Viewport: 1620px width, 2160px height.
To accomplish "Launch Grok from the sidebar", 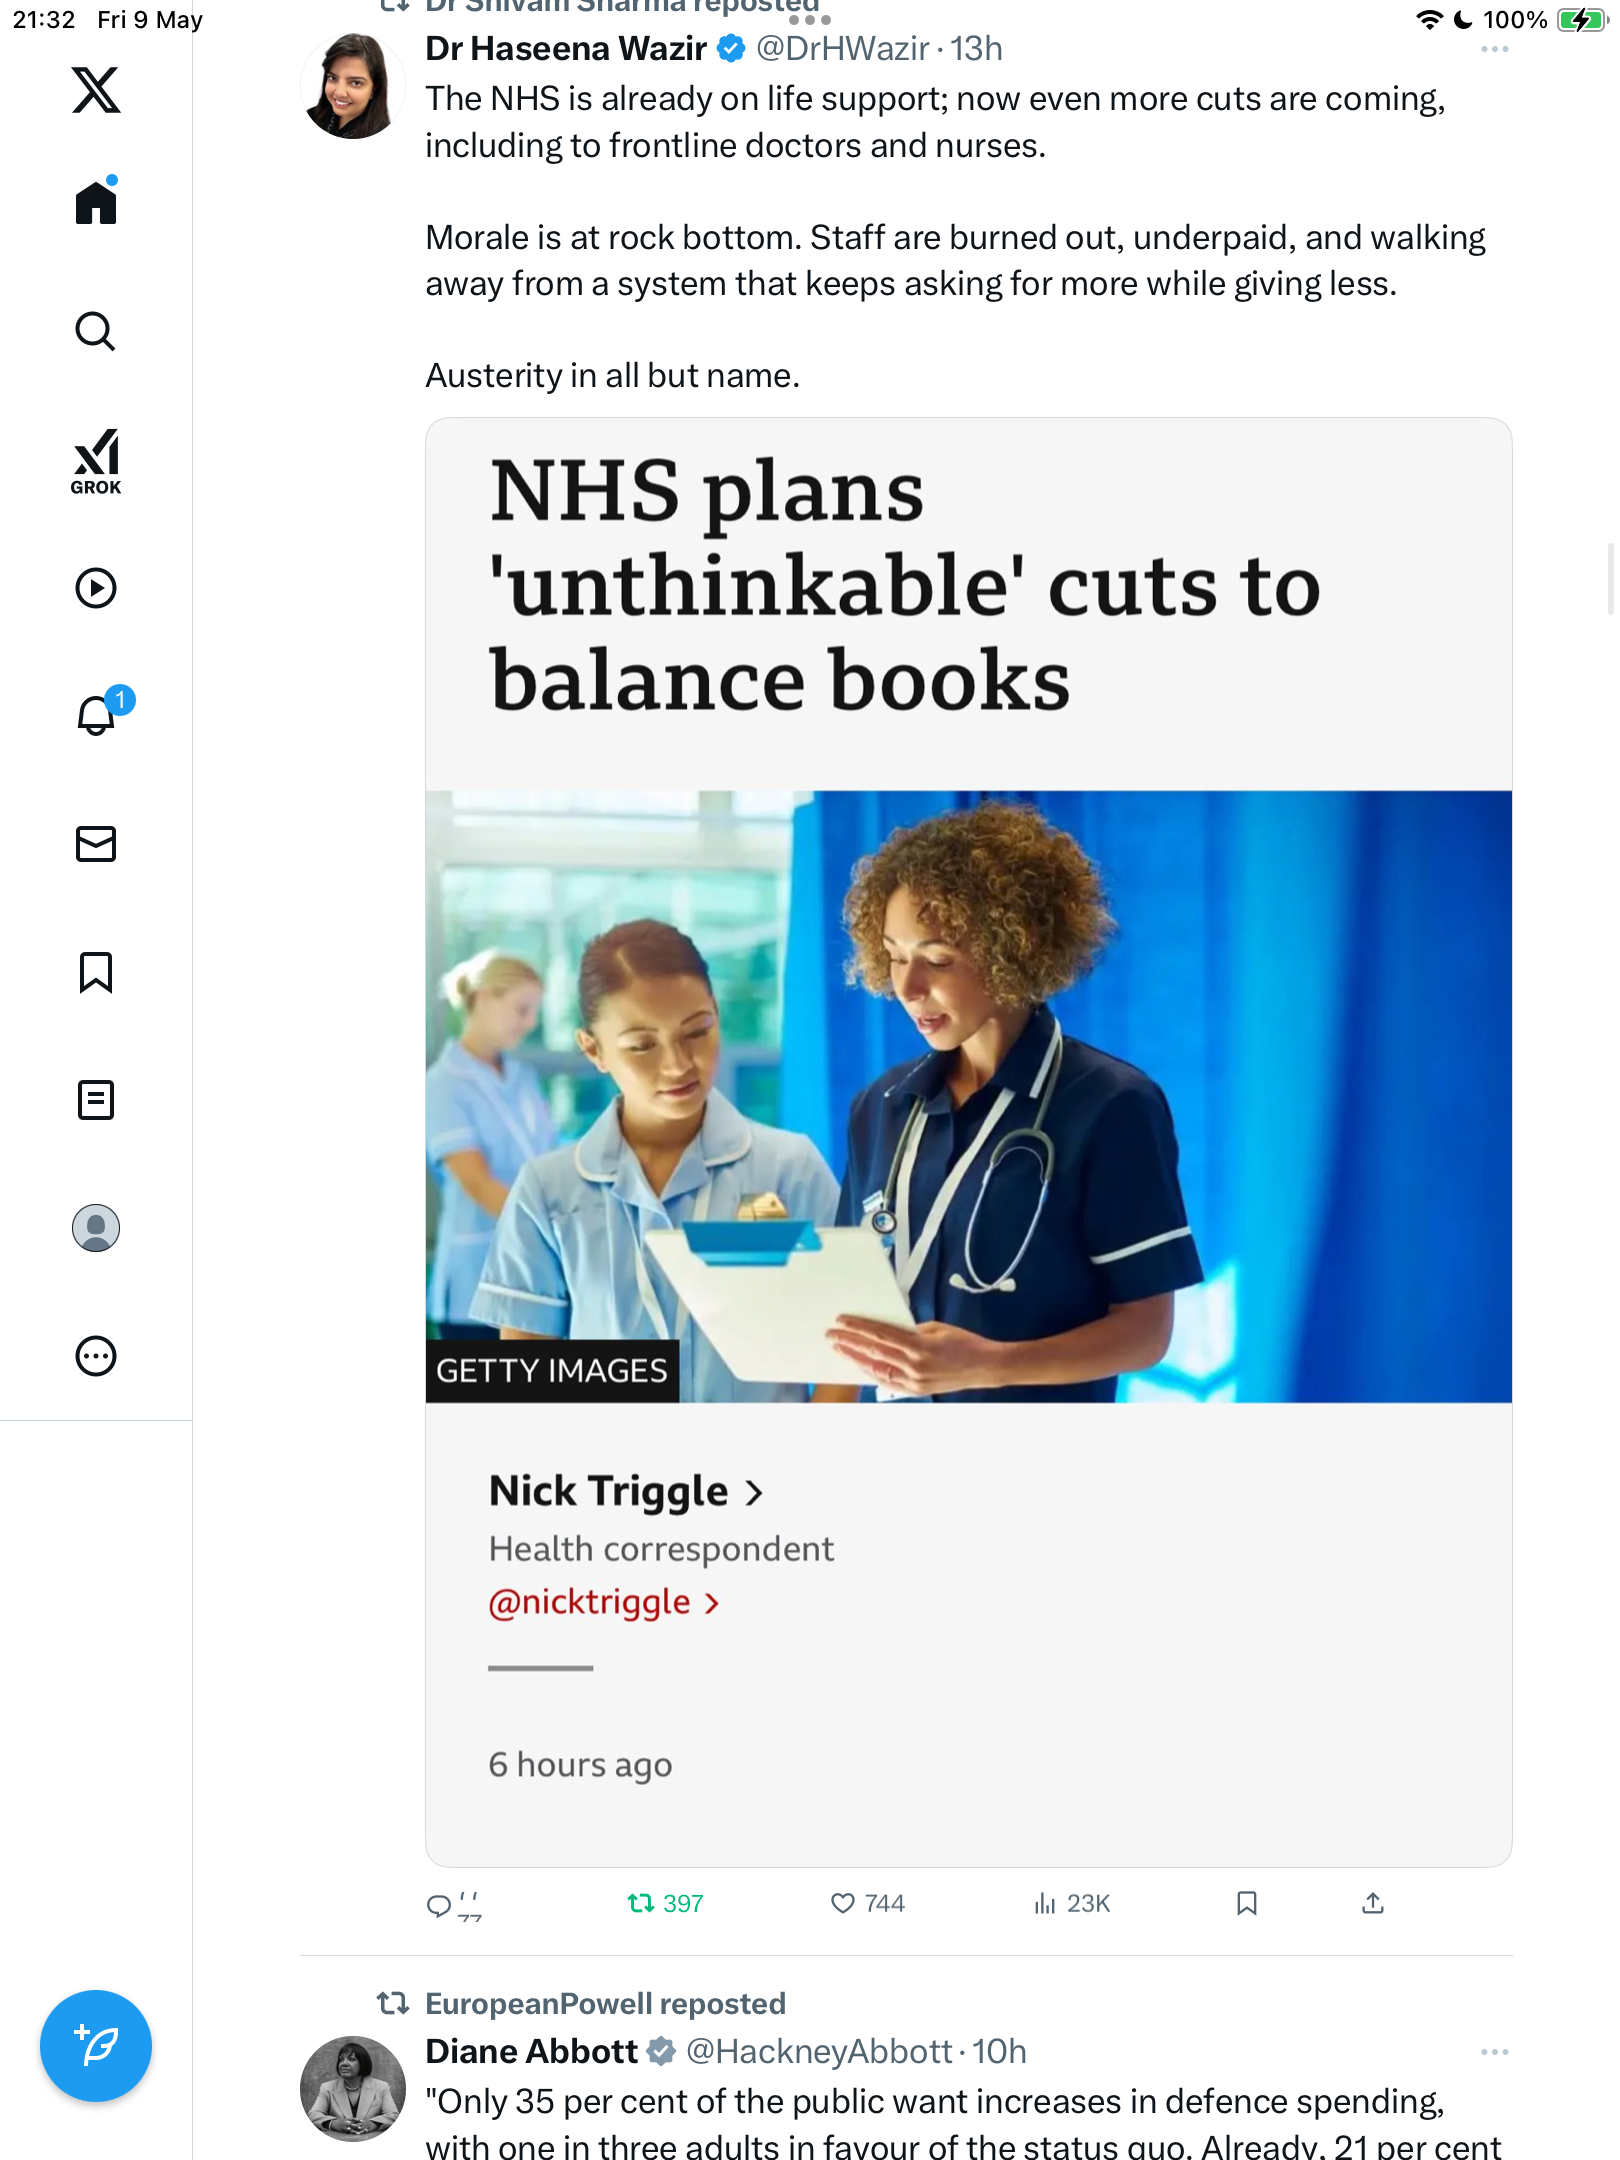I will (96, 462).
